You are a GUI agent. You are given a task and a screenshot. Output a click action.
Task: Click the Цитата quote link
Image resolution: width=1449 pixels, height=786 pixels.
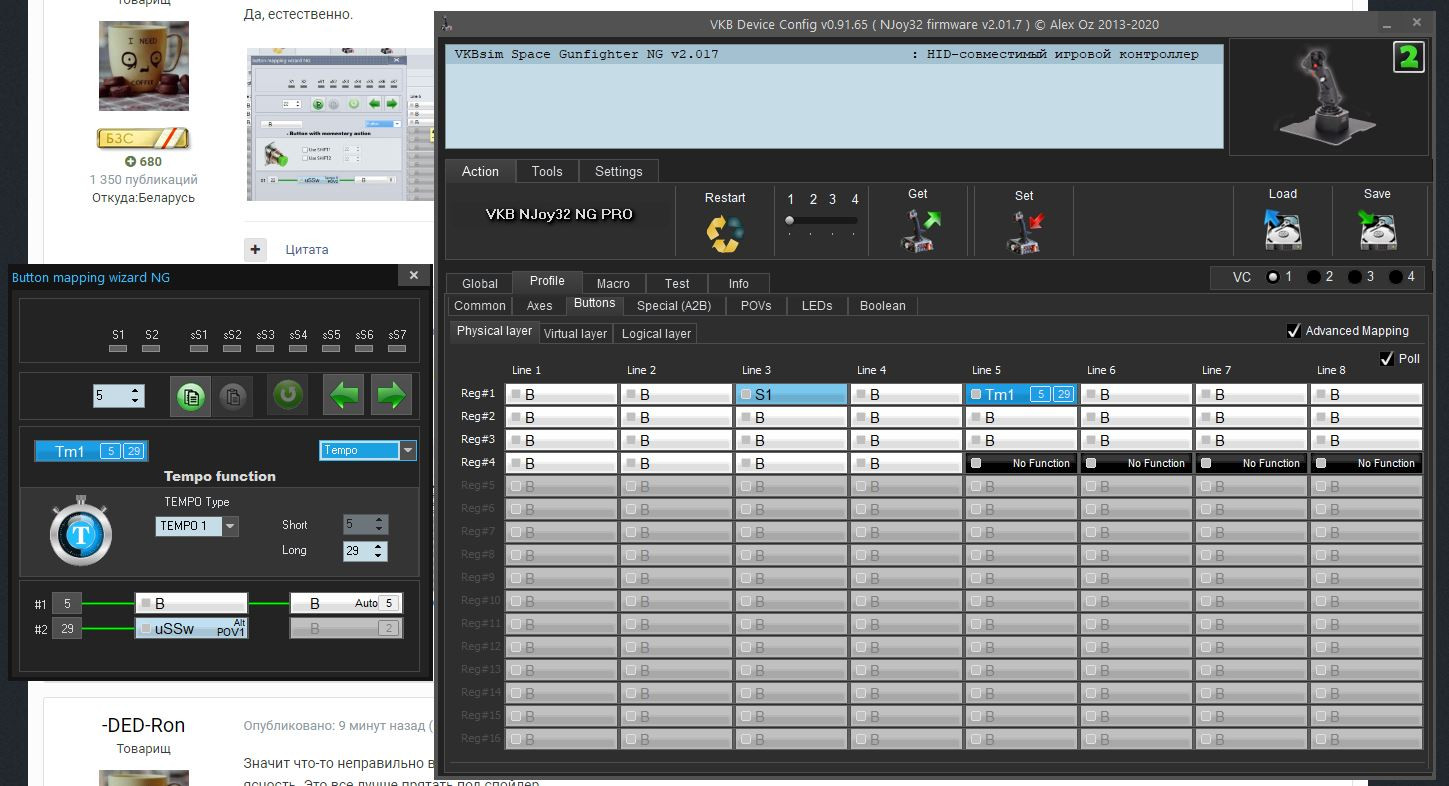pos(306,250)
